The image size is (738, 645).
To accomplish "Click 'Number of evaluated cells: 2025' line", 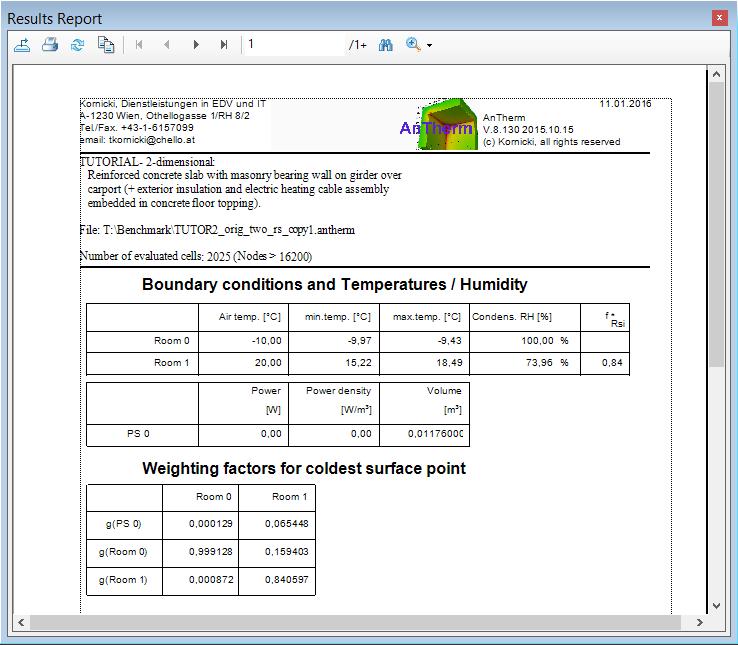I will [196, 256].
